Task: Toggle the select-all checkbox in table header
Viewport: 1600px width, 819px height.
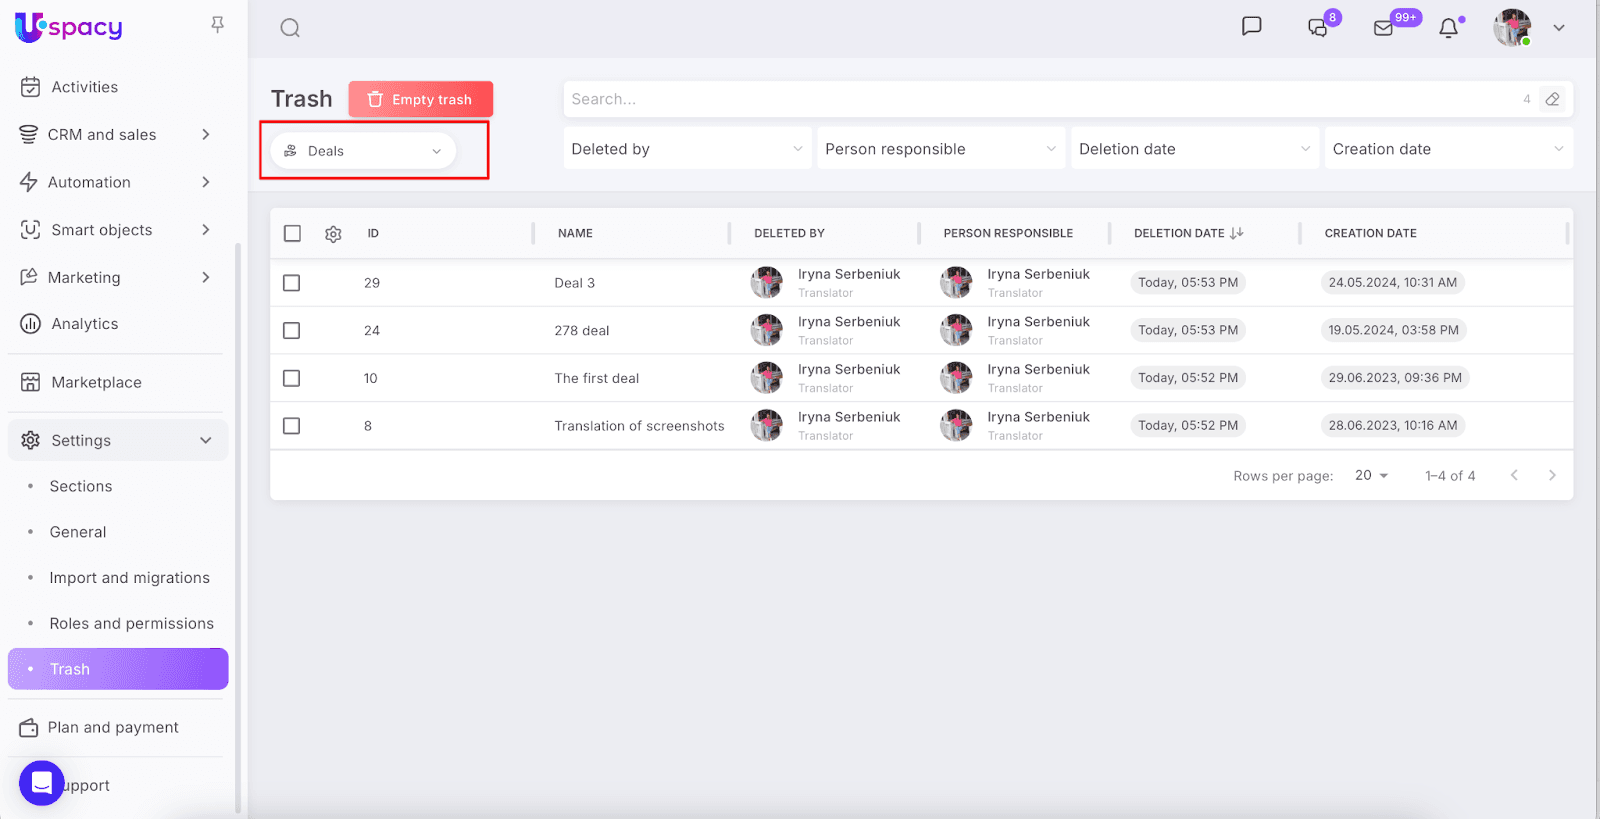Action: point(292,233)
